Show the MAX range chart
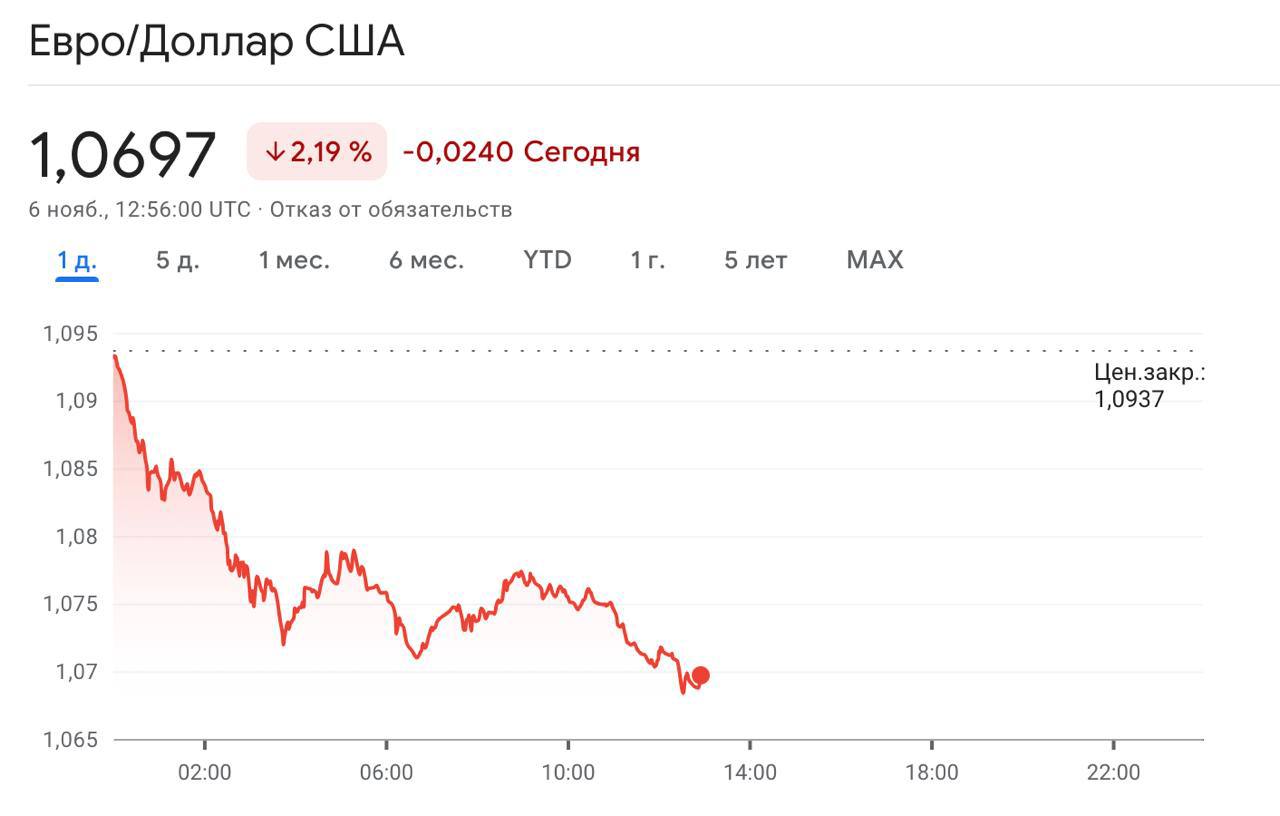1280x816 pixels. 875,261
